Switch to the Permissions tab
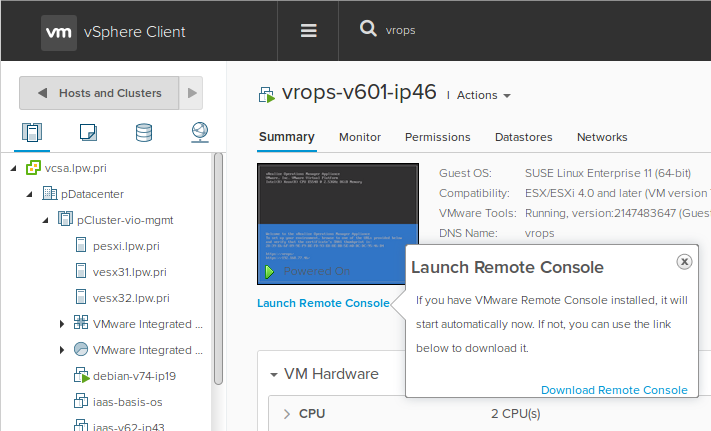This screenshot has height=431, width=711. click(x=438, y=137)
